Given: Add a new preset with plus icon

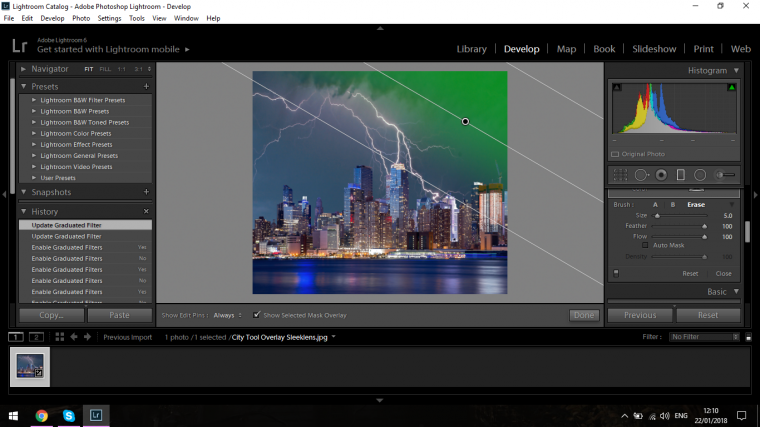Looking at the screenshot, I should [146, 86].
